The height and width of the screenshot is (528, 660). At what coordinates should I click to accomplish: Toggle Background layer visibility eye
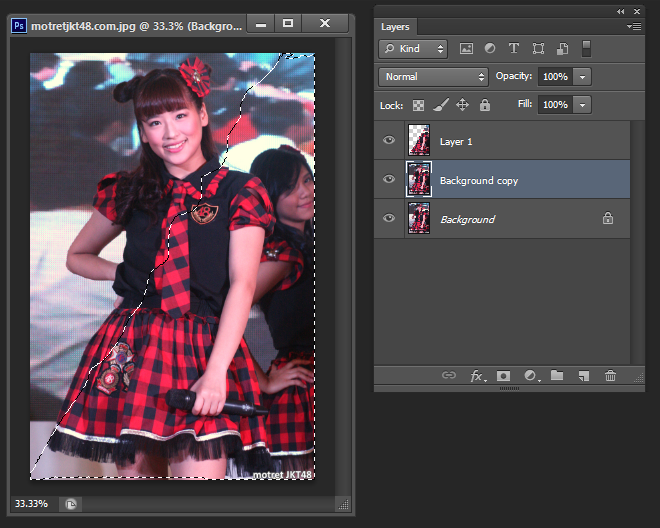pos(389,218)
